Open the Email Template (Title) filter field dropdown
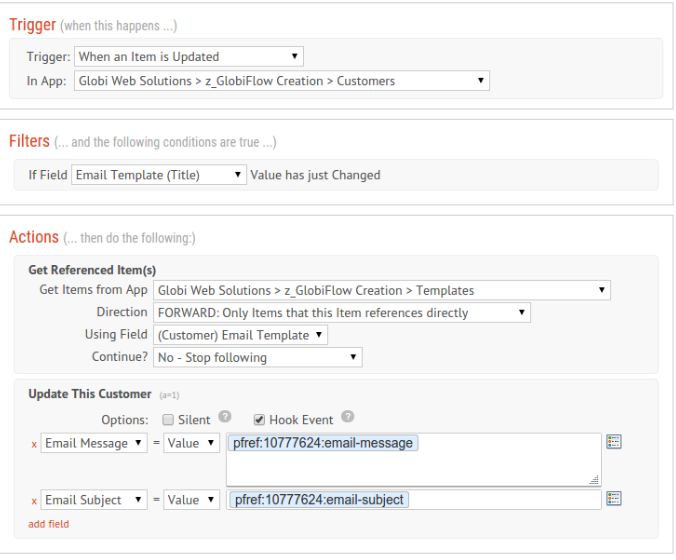 (159, 175)
